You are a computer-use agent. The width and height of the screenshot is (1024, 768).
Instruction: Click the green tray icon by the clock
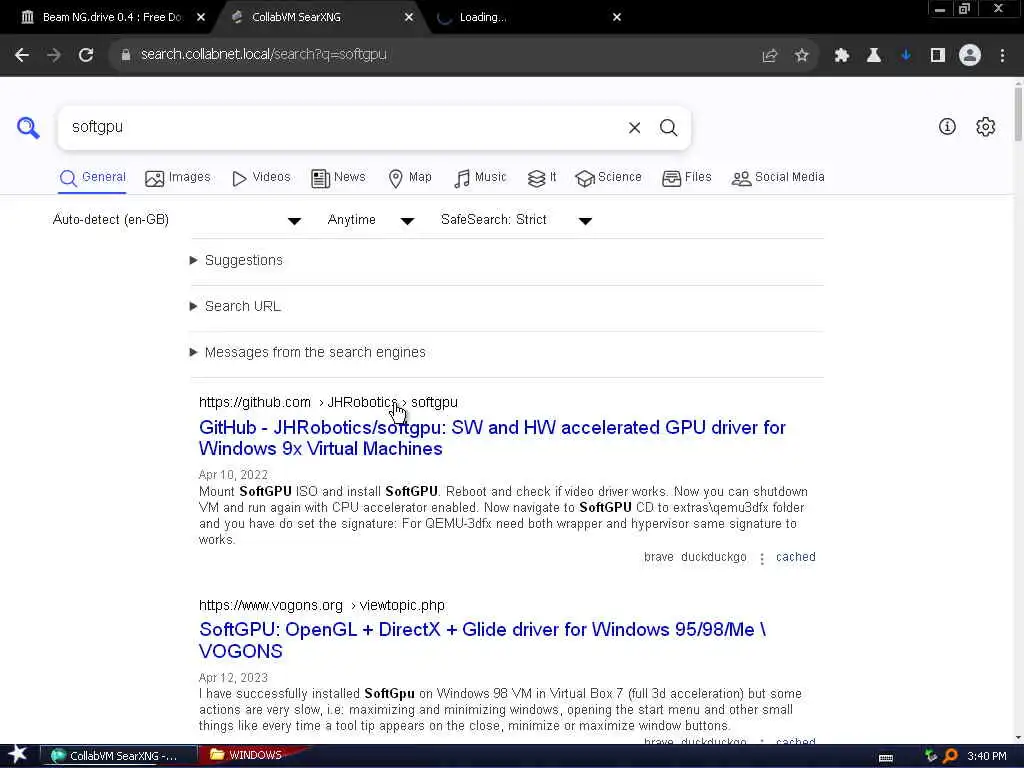931,756
